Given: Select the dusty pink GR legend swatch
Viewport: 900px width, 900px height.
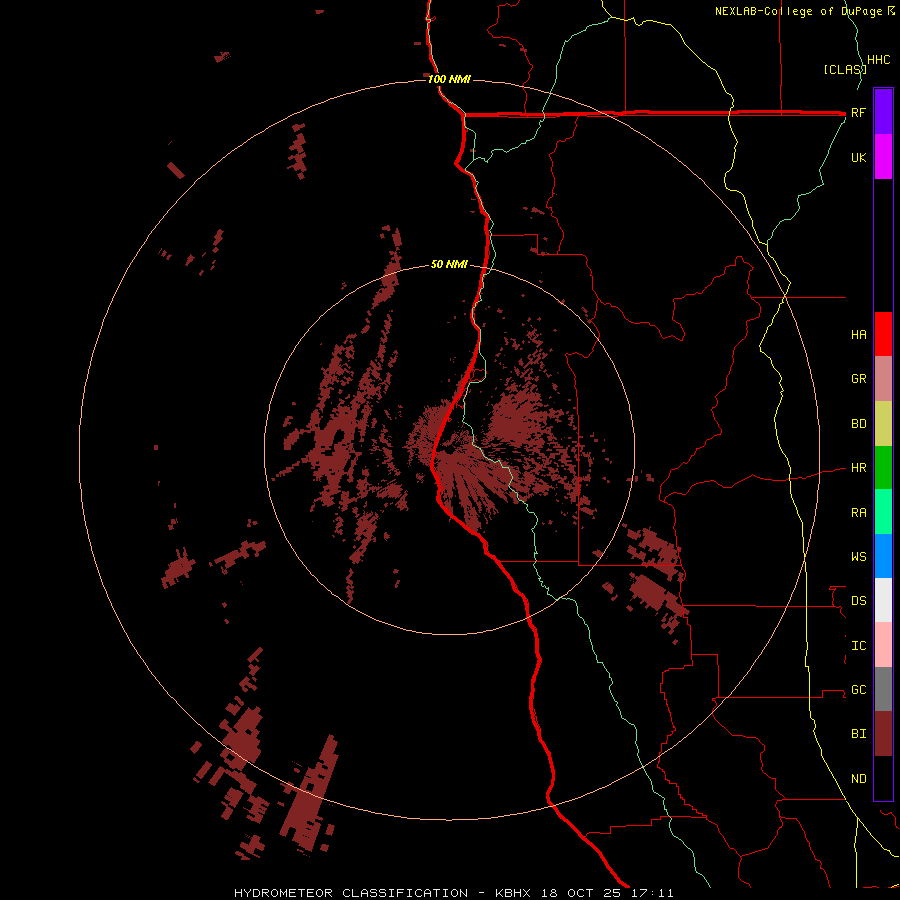Looking at the screenshot, I should click(883, 379).
